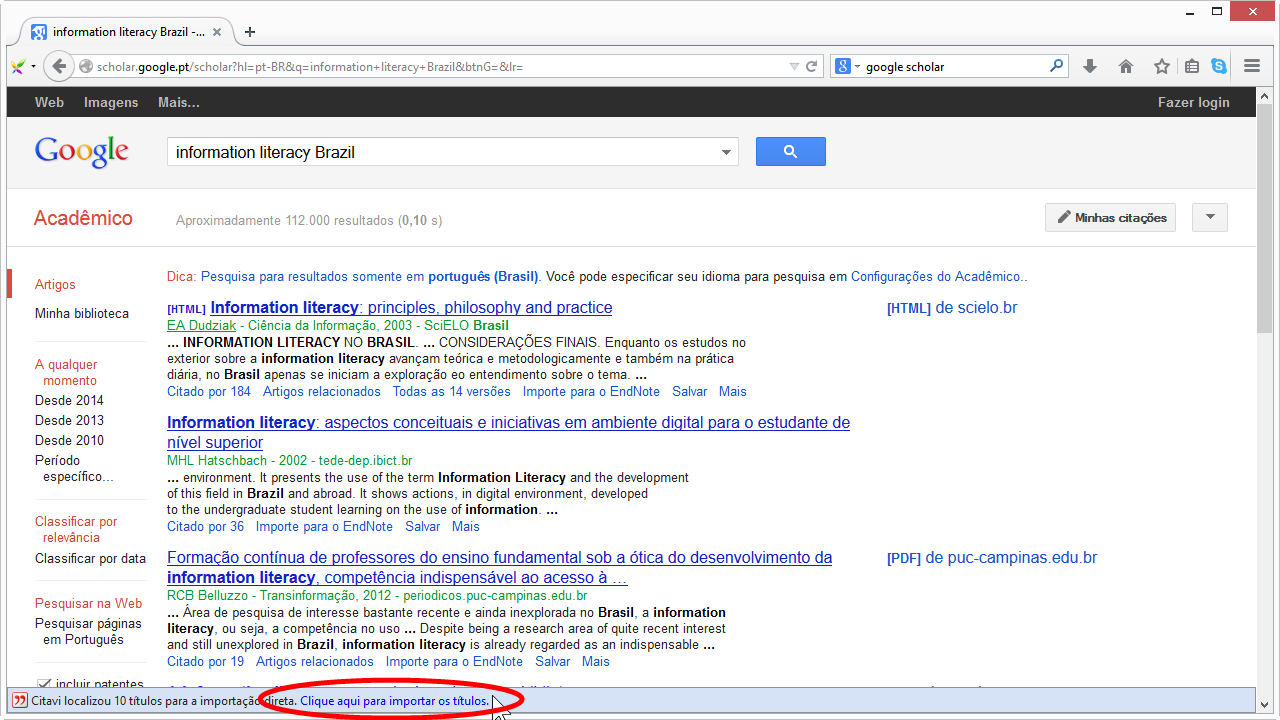Click the Acadêmico heading link
The width and height of the screenshot is (1280, 720).
83,218
